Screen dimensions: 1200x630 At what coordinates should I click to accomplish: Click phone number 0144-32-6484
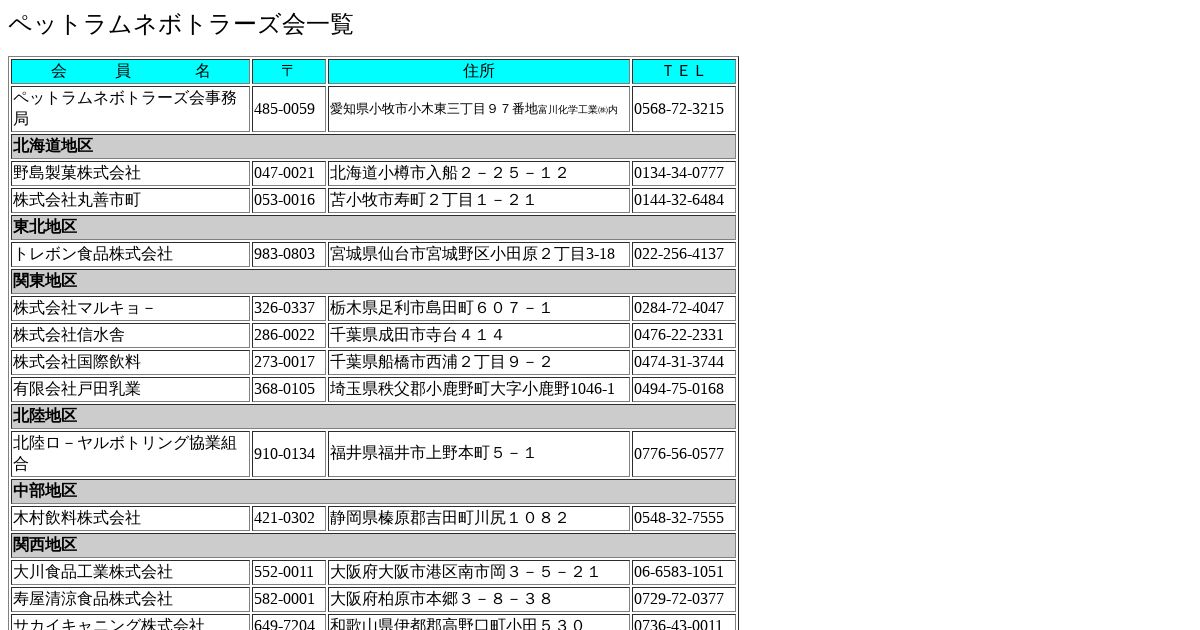pyautogui.click(x=679, y=200)
